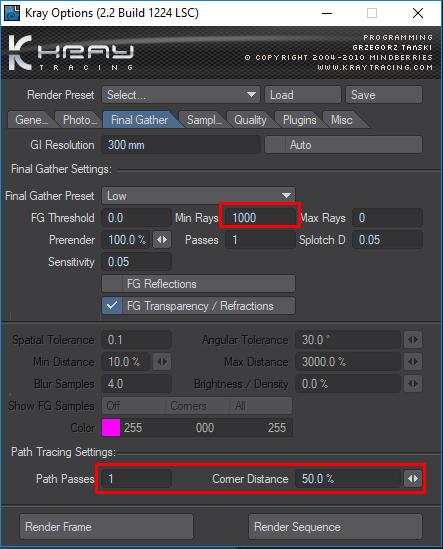Open the Final Gather Preset dropdown
Screen dimensions: 443x549
tap(198, 196)
